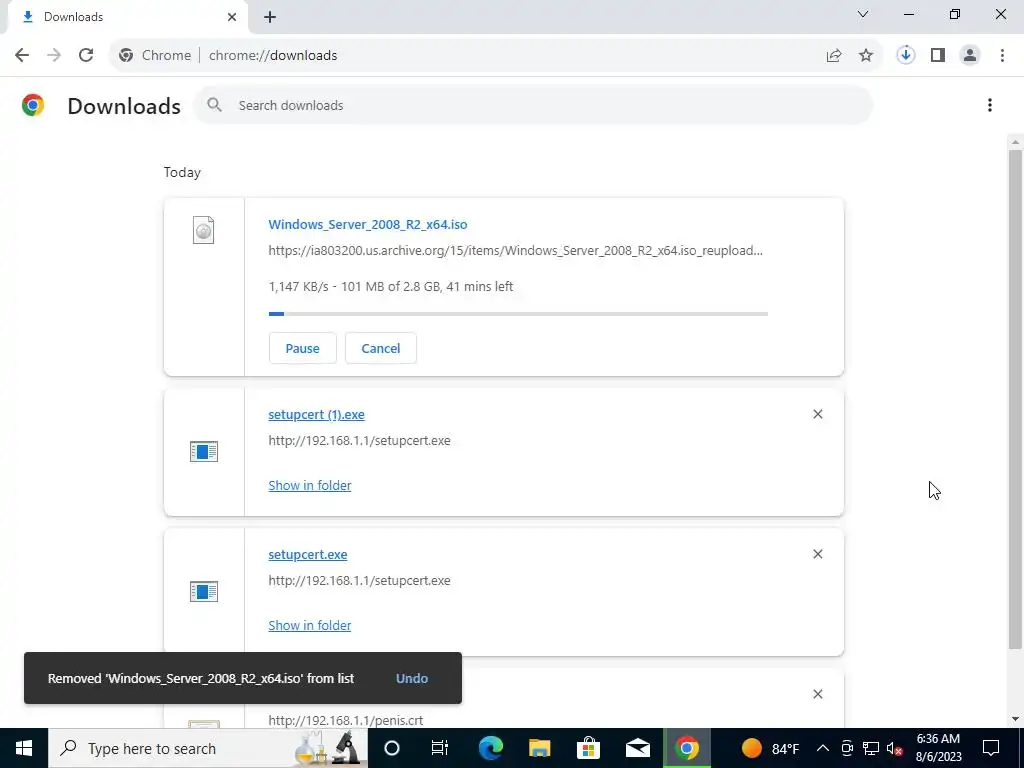This screenshot has height=768, width=1024.
Task: Click the Meet Now tray icon
Action: 847,748
